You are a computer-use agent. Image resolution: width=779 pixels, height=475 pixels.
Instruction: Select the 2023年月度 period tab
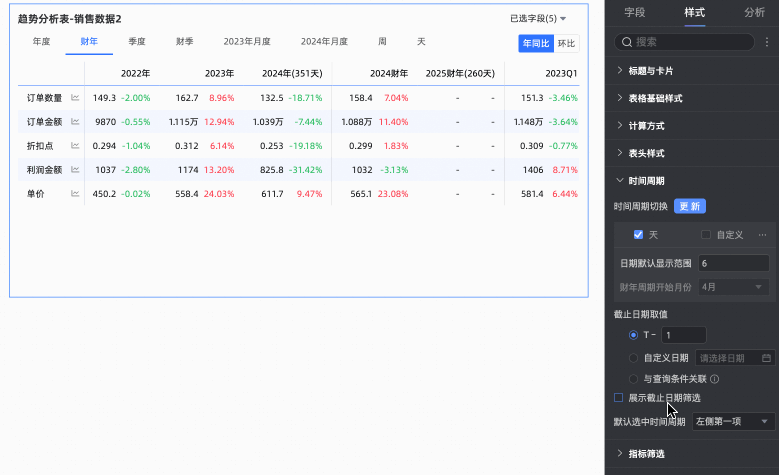click(x=247, y=42)
